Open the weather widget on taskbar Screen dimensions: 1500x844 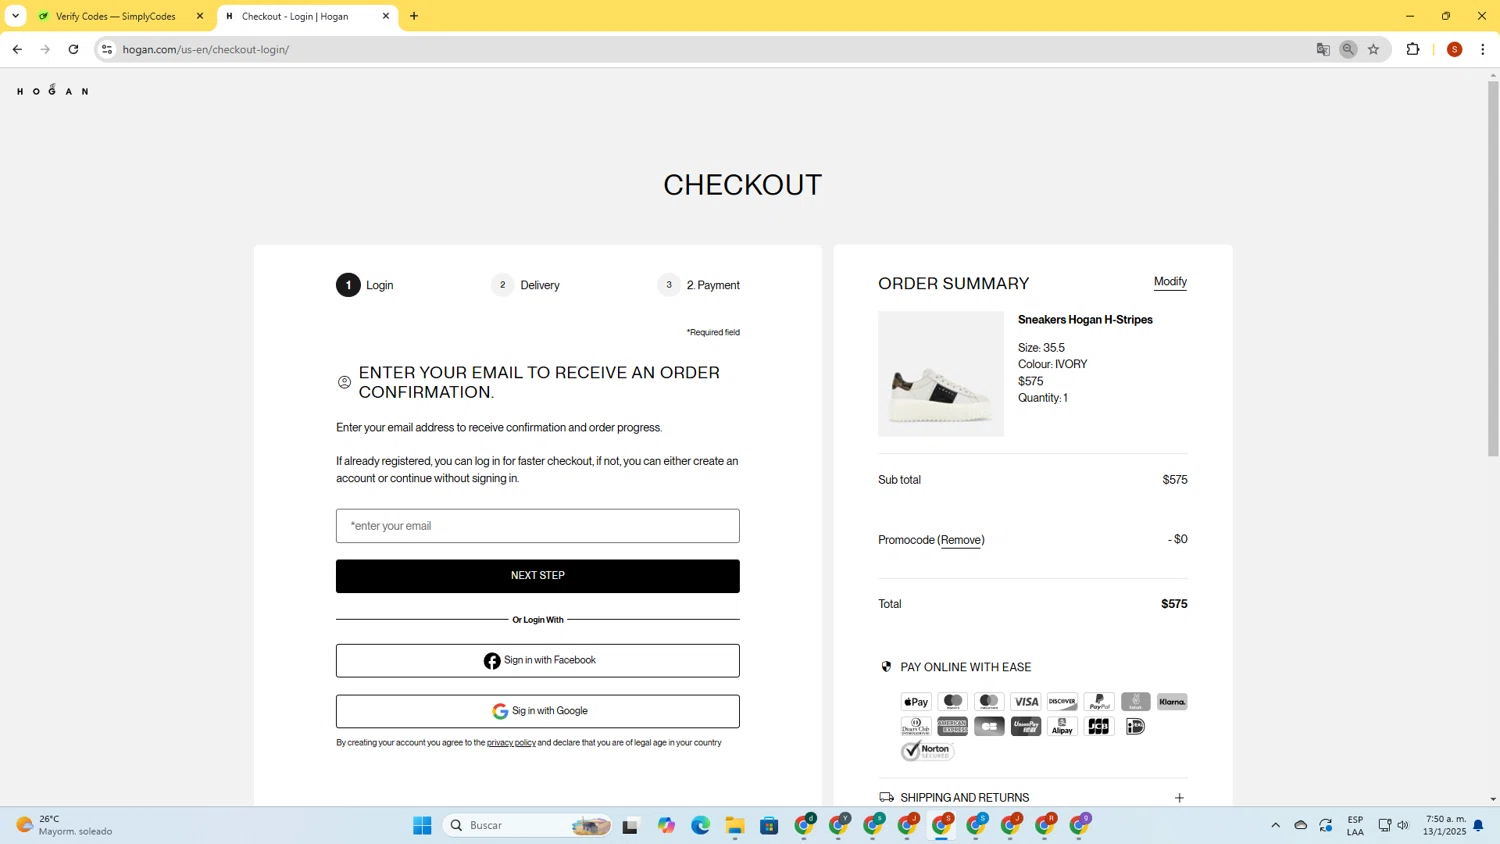(64, 825)
